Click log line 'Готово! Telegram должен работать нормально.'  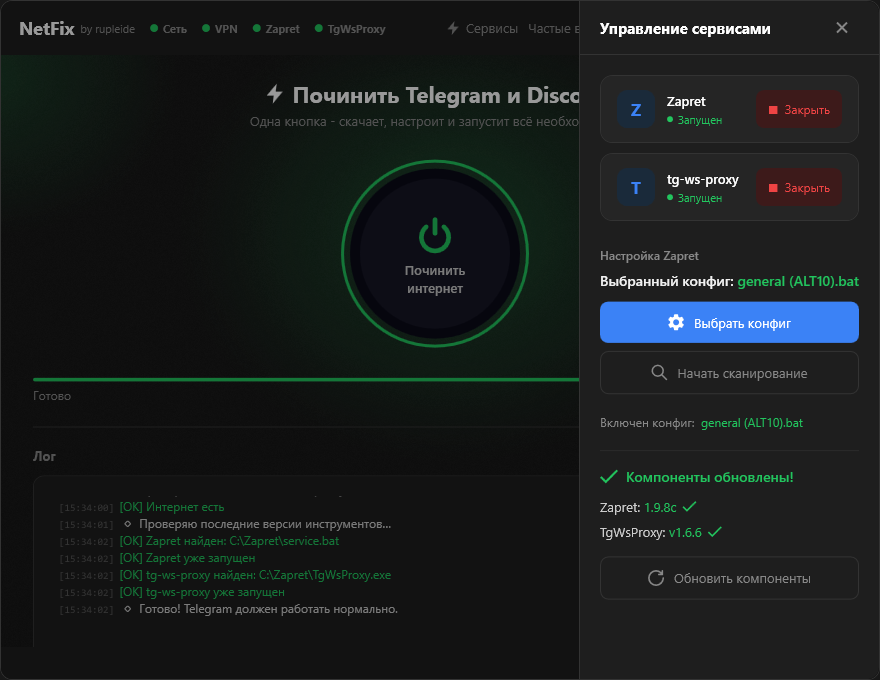pyautogui.click(x=268, y=609)
